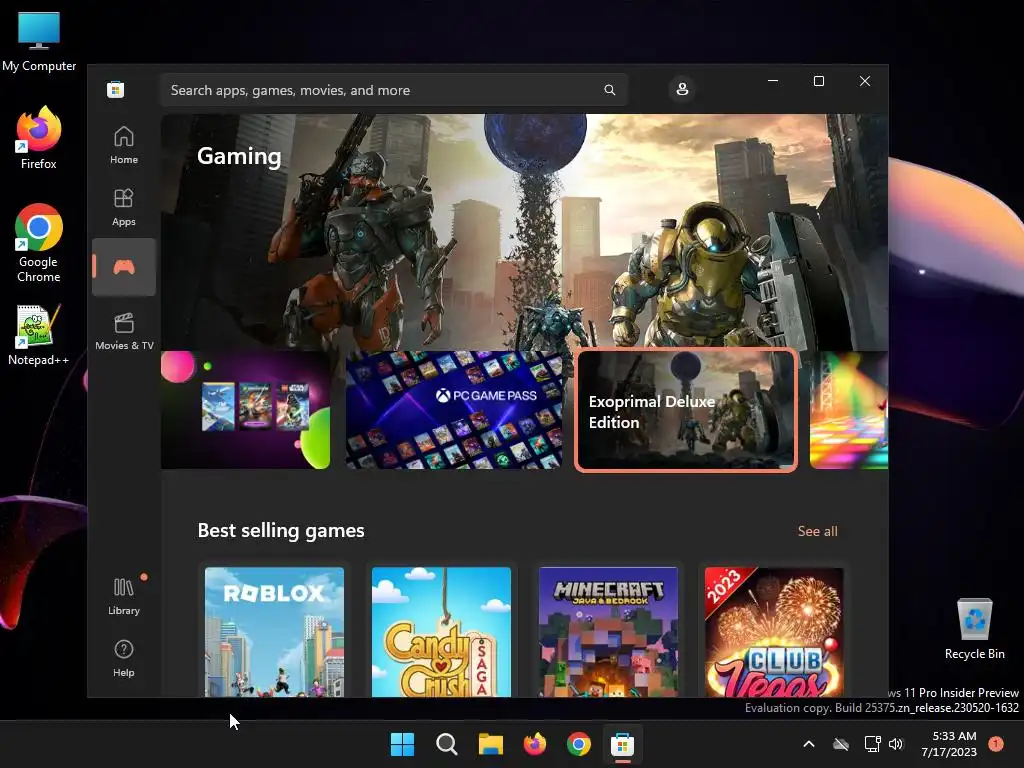This screenshot has height=768, width=1024.
Task: Launch Firefox from the taskbar
Action: (535, 744)
